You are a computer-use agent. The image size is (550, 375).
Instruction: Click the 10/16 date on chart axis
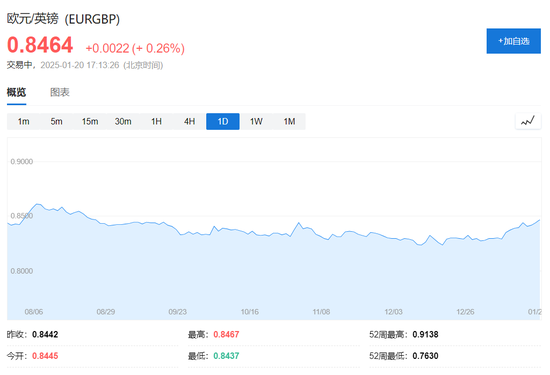(250, 312)
